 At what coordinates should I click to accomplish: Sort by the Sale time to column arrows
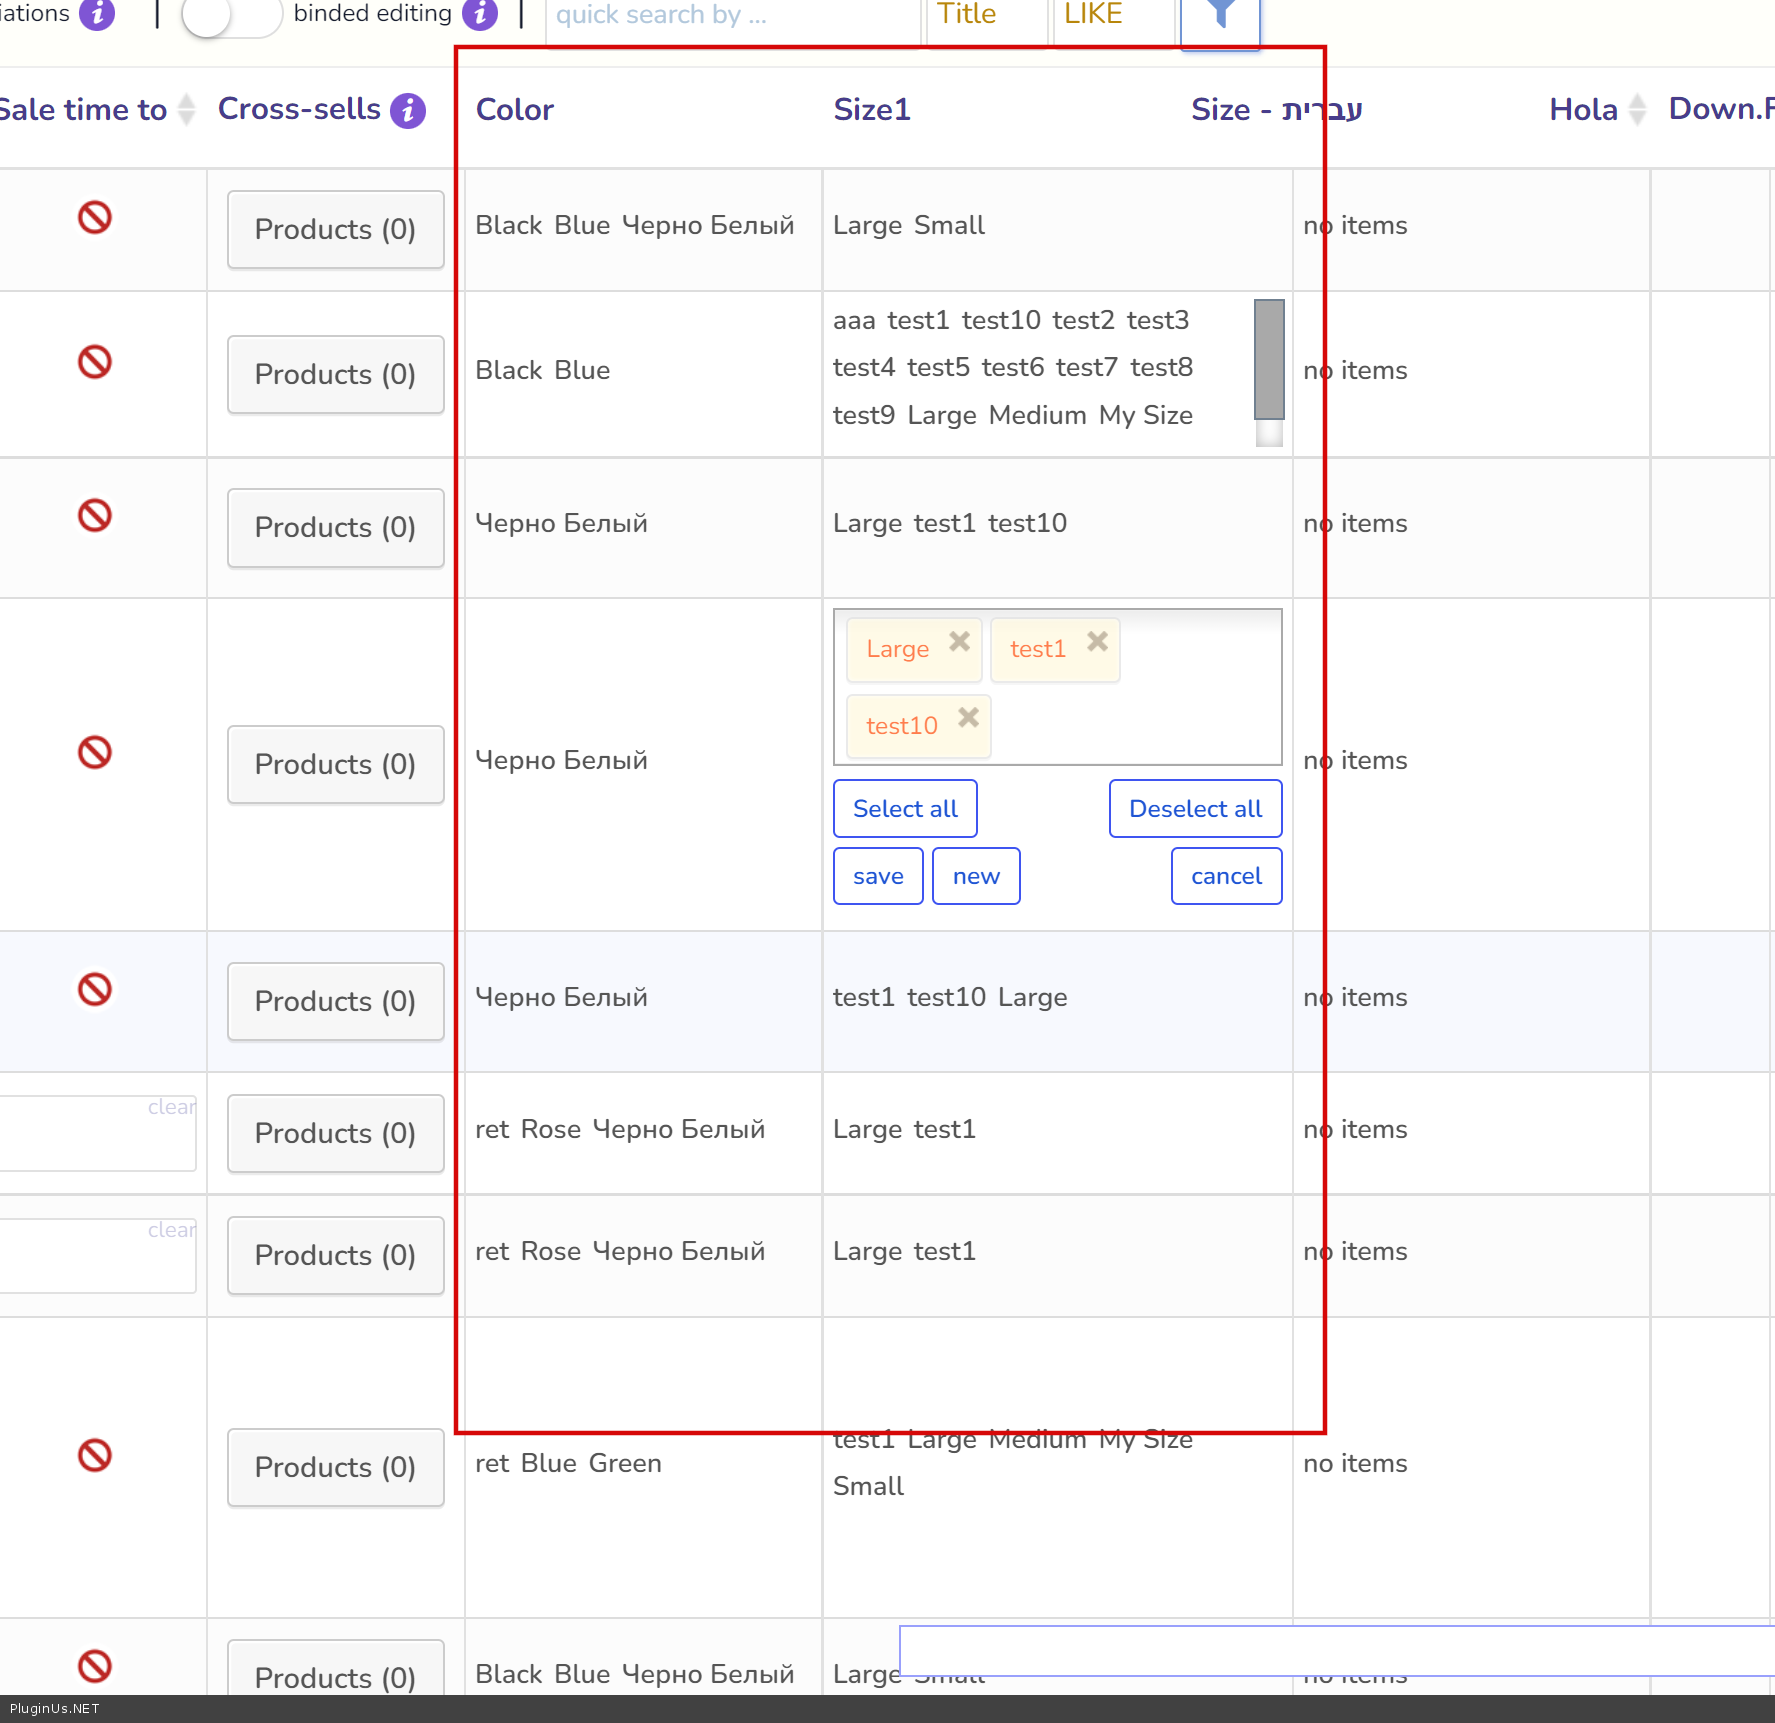(186, 109)
